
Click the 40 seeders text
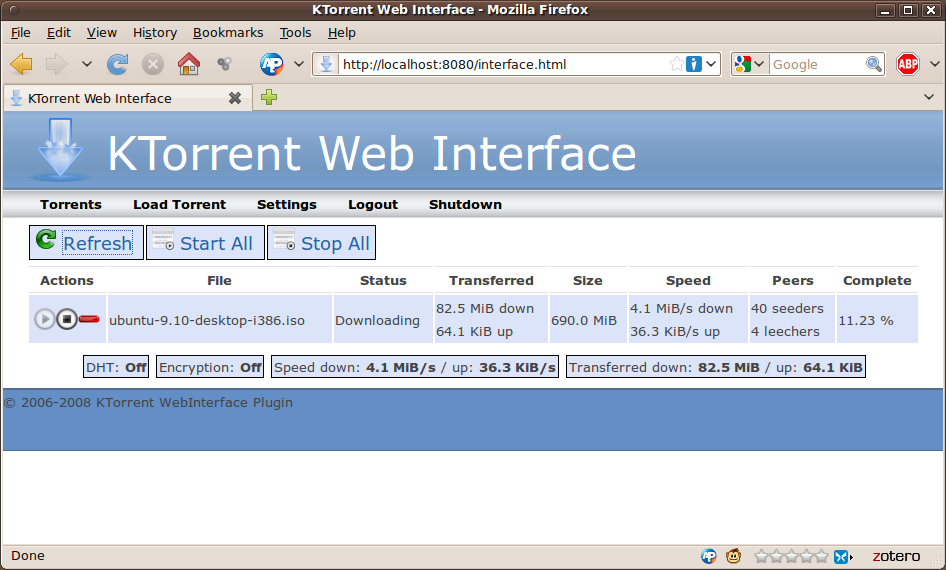click(x=787, y=308)
